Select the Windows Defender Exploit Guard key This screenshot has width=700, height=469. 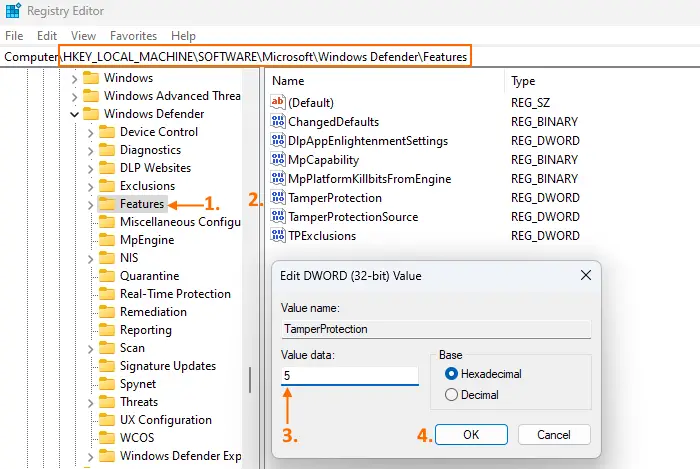(180, 456)
